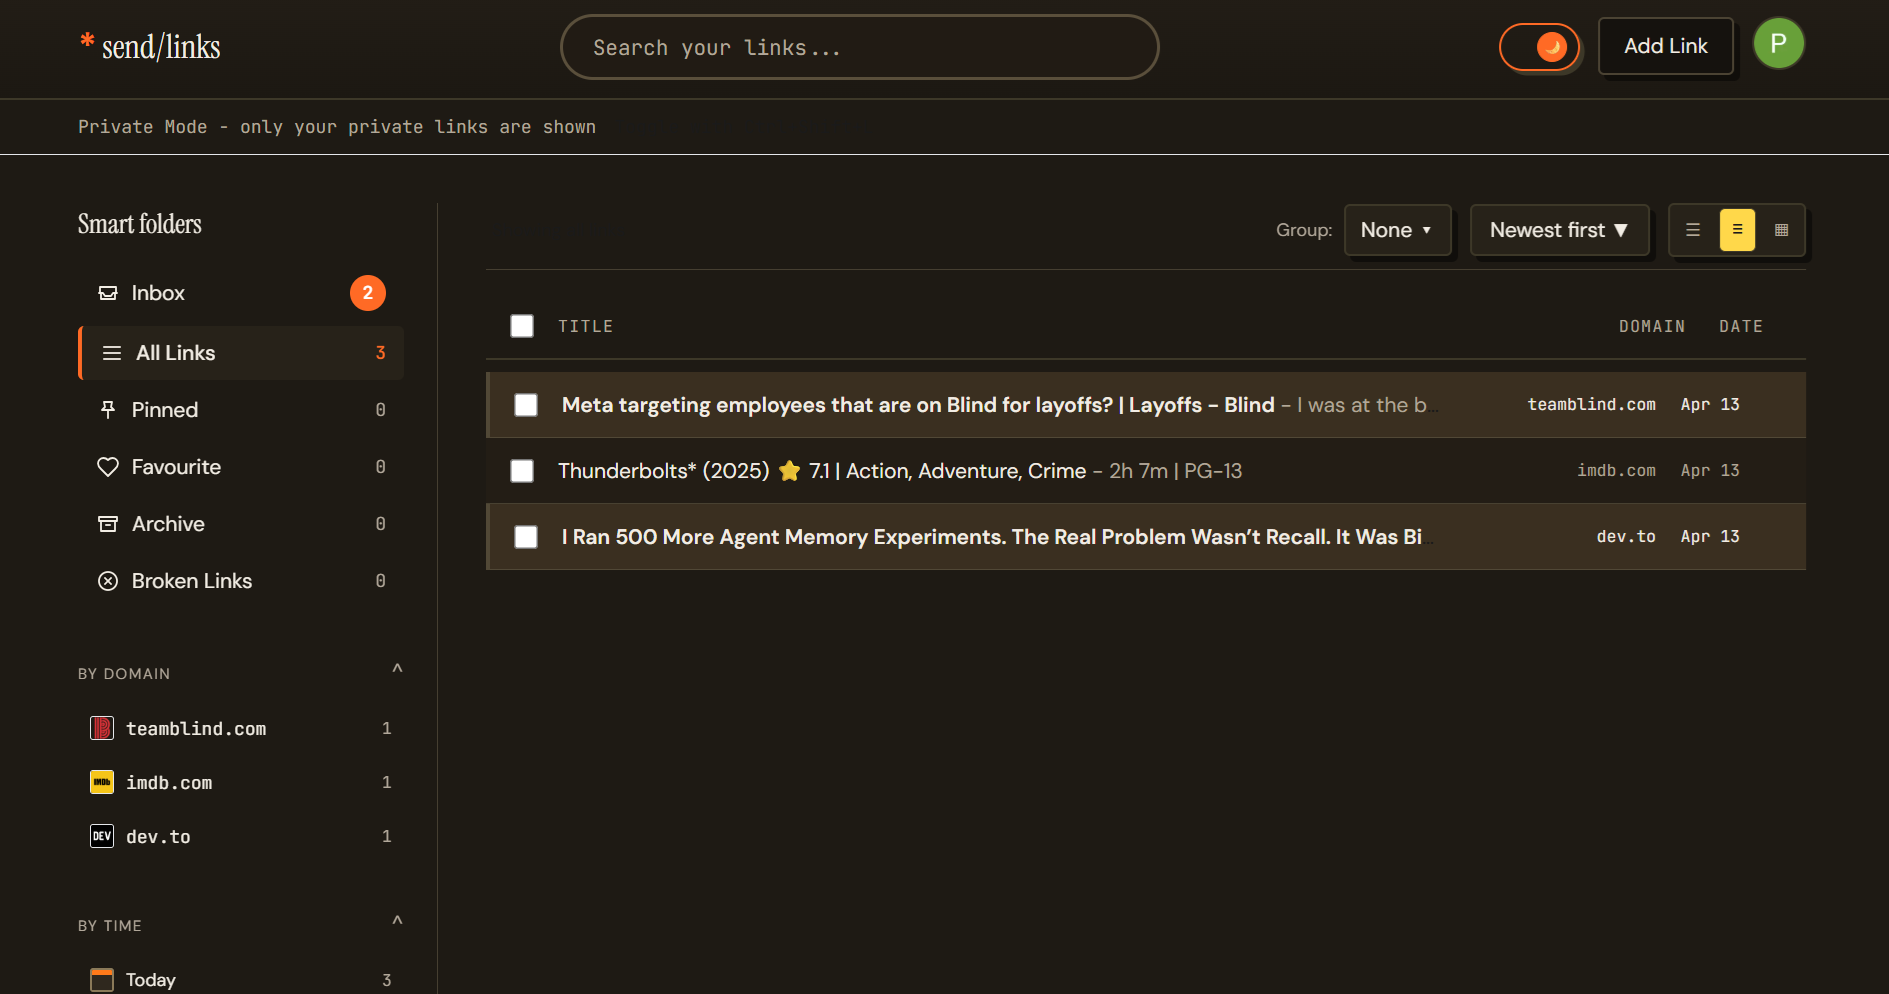Viewport: 1889px width, 994px height.
Task: Open the Broken Links folder
Action: click(x=241, y=581)
